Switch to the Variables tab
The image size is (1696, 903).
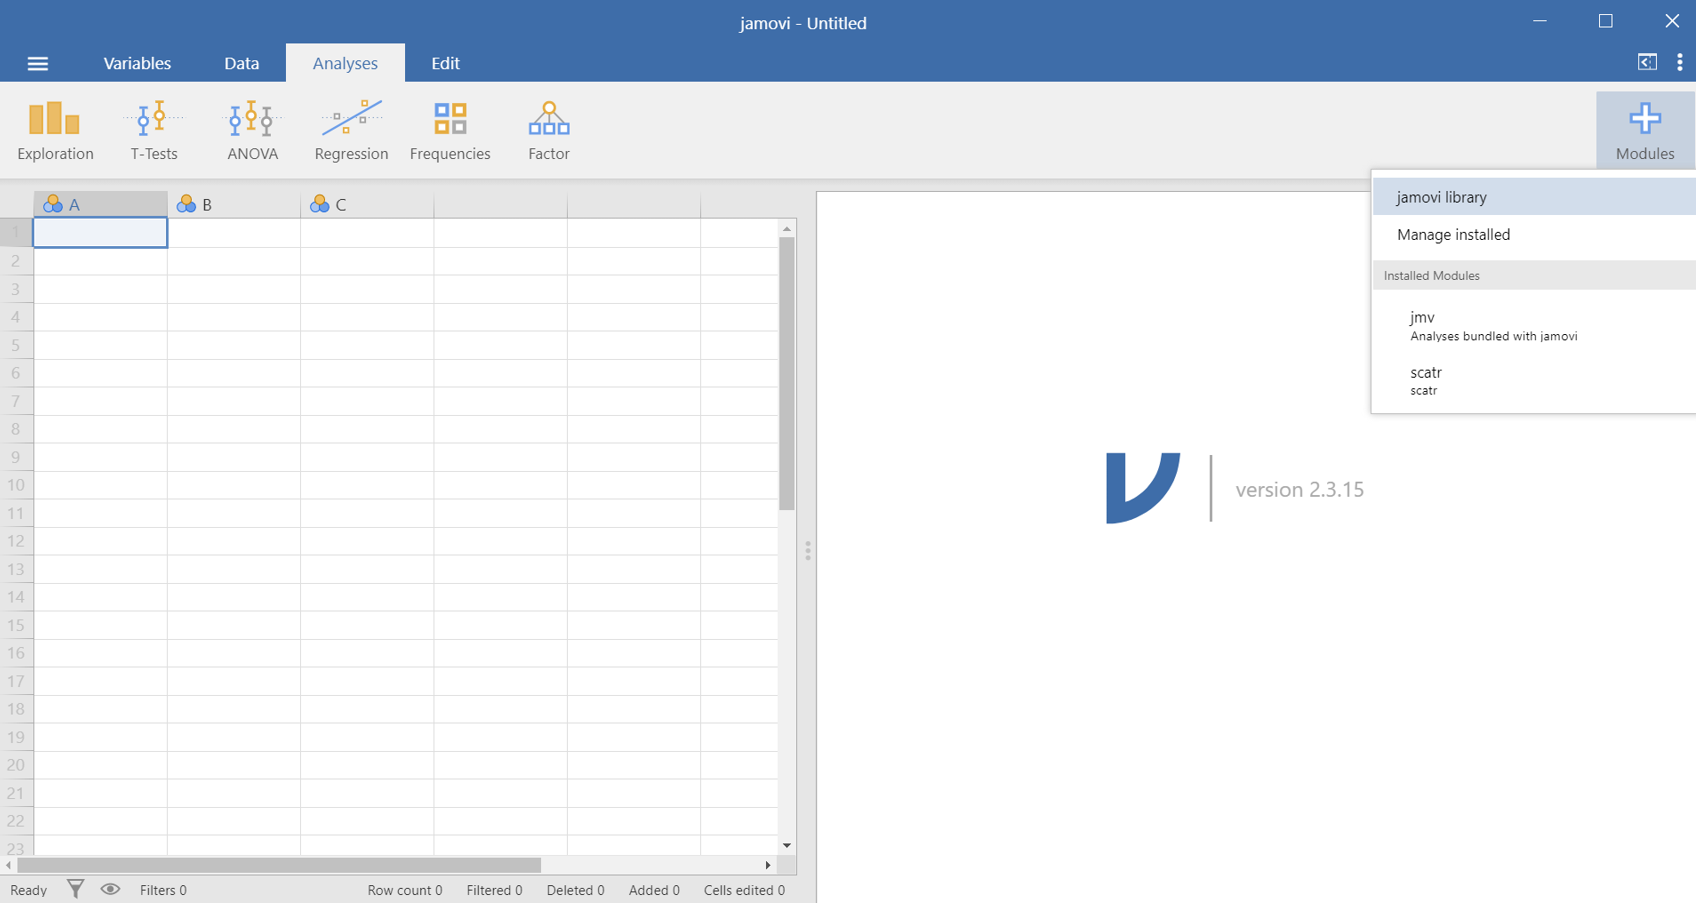137,63
